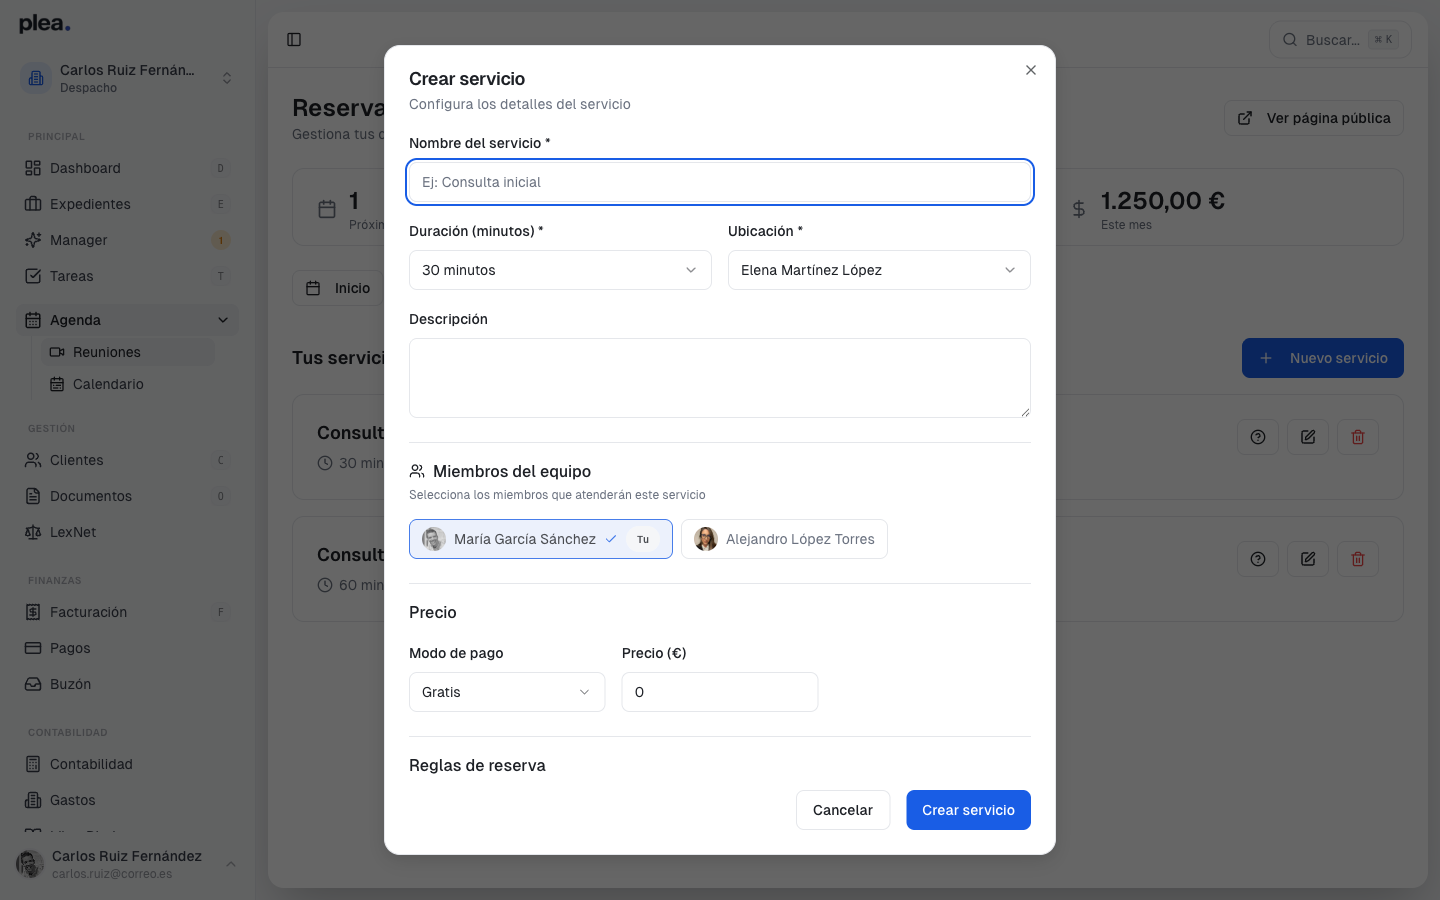This screenshot has height=900, width=1440.
Task: Open the Ubicación dropdown
Action: coord(879,270)
